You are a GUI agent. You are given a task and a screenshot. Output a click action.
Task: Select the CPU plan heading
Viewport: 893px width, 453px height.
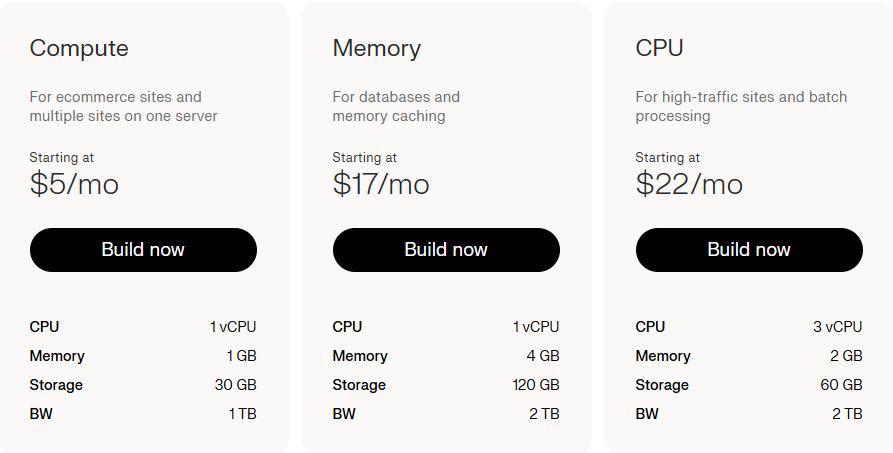tap(659, 48)
